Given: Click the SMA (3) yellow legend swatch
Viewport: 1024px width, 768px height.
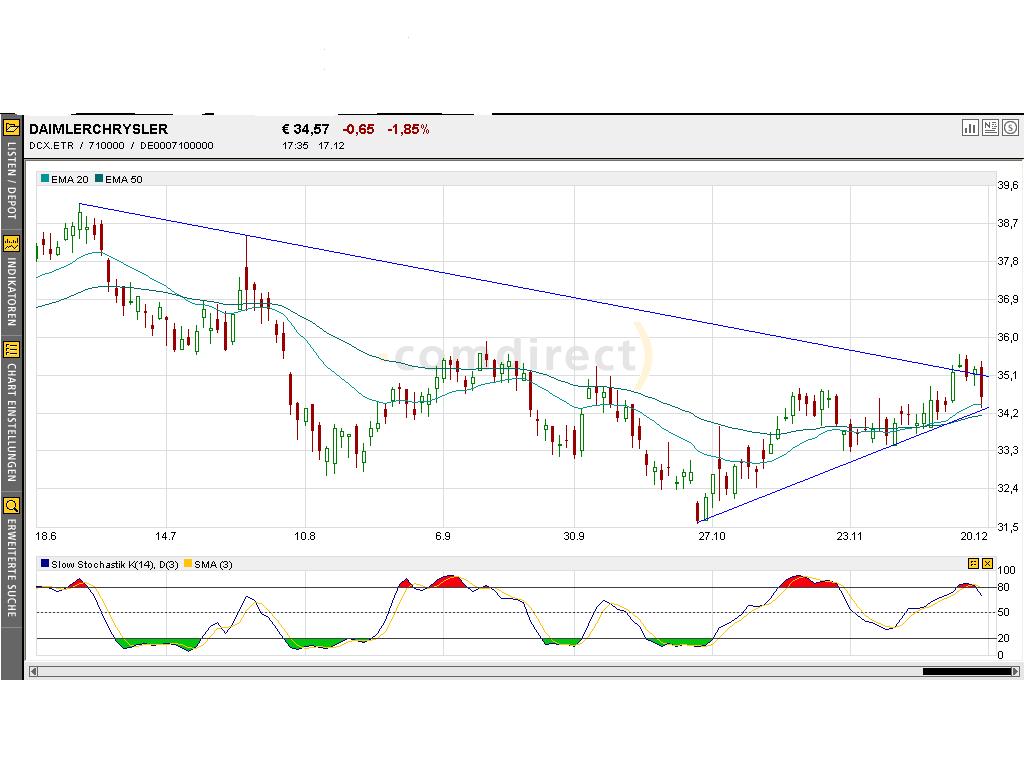Looking at the screenshot, I should click(188, 564).
